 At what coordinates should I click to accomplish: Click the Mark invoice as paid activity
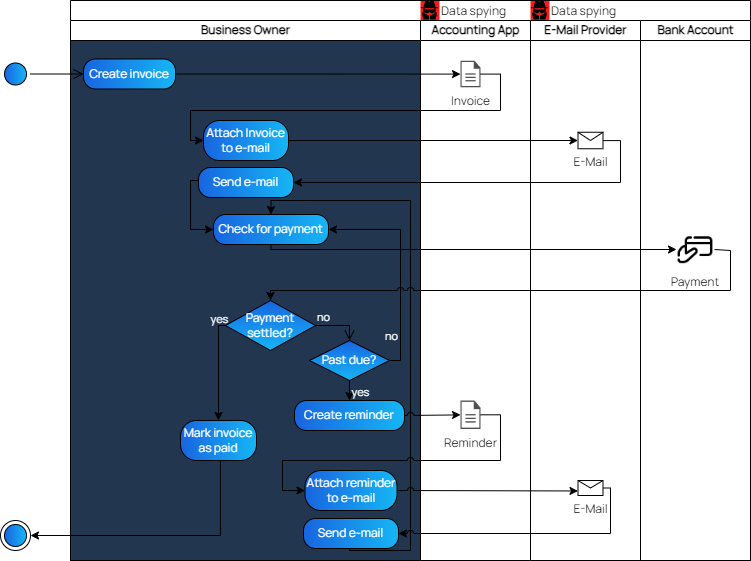point(218,440)
